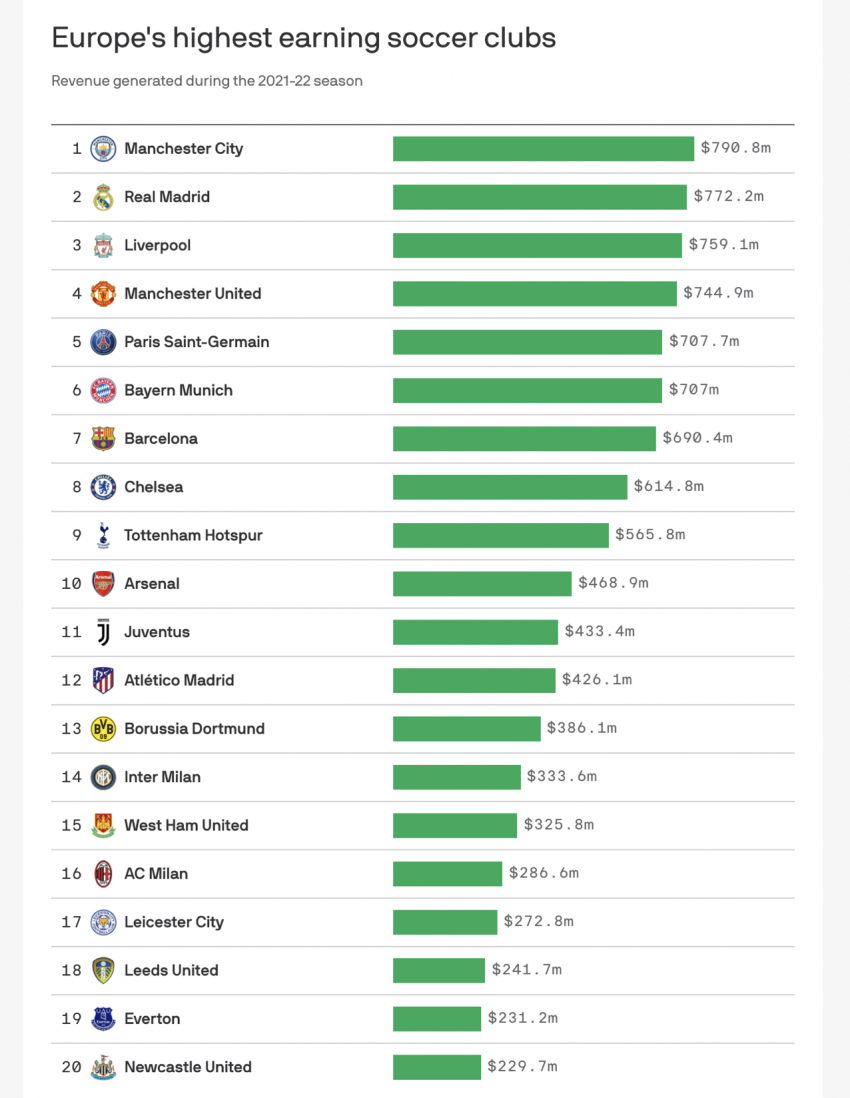The width and height of the screenshot is (850, 1098).
Task: Click the West Ham United crest
Action: click(x=103, y=825)
